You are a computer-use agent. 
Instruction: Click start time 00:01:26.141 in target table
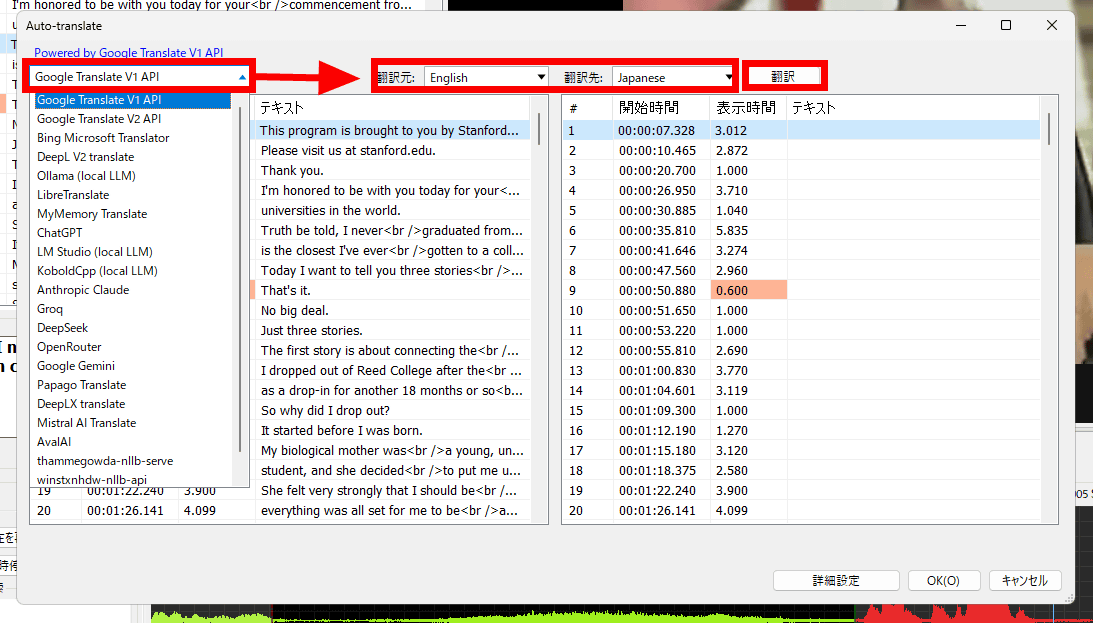click(657, 511)
